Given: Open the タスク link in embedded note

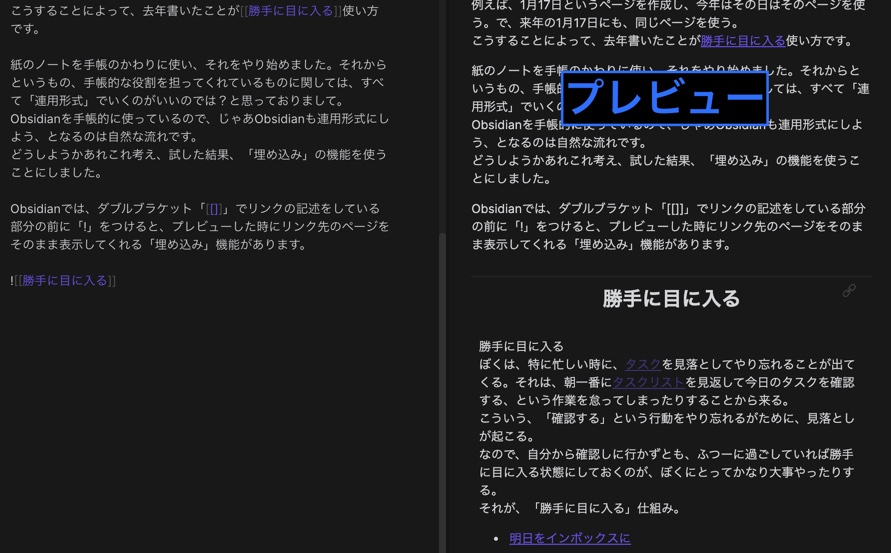Looking at the screenshot, I should click(x=643, y=364).
